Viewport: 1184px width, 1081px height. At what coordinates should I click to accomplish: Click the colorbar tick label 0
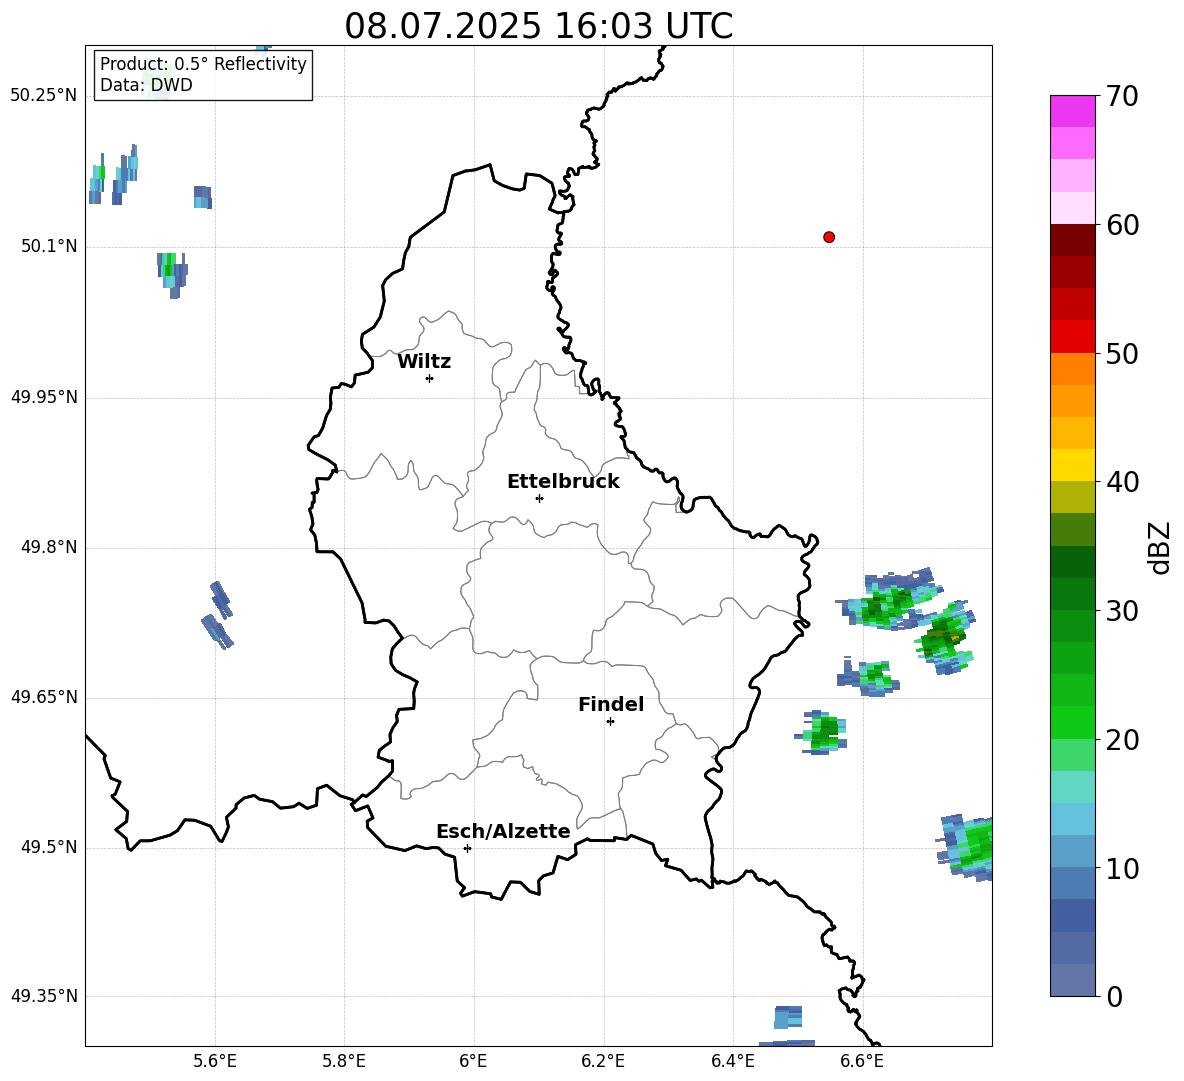point(1114,996)
